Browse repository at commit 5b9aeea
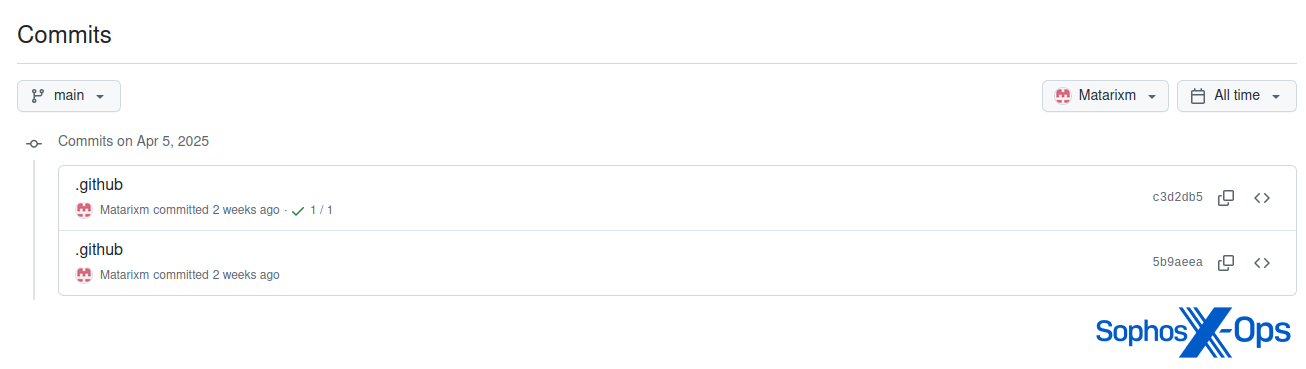 (x=1262, y=263)
